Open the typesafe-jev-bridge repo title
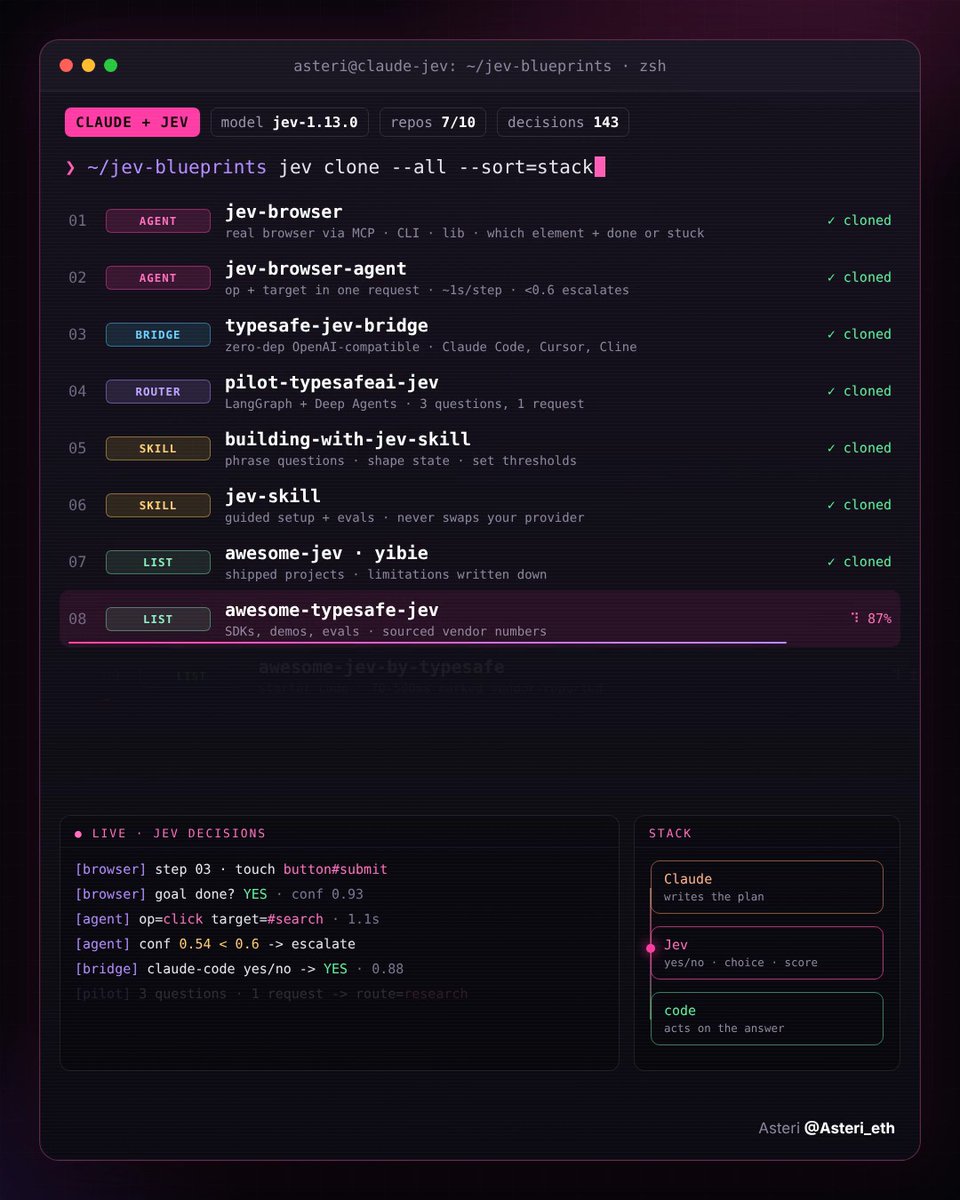Image resolution: width=960 pixels, height=1200 pixels. tap(326, 326)
